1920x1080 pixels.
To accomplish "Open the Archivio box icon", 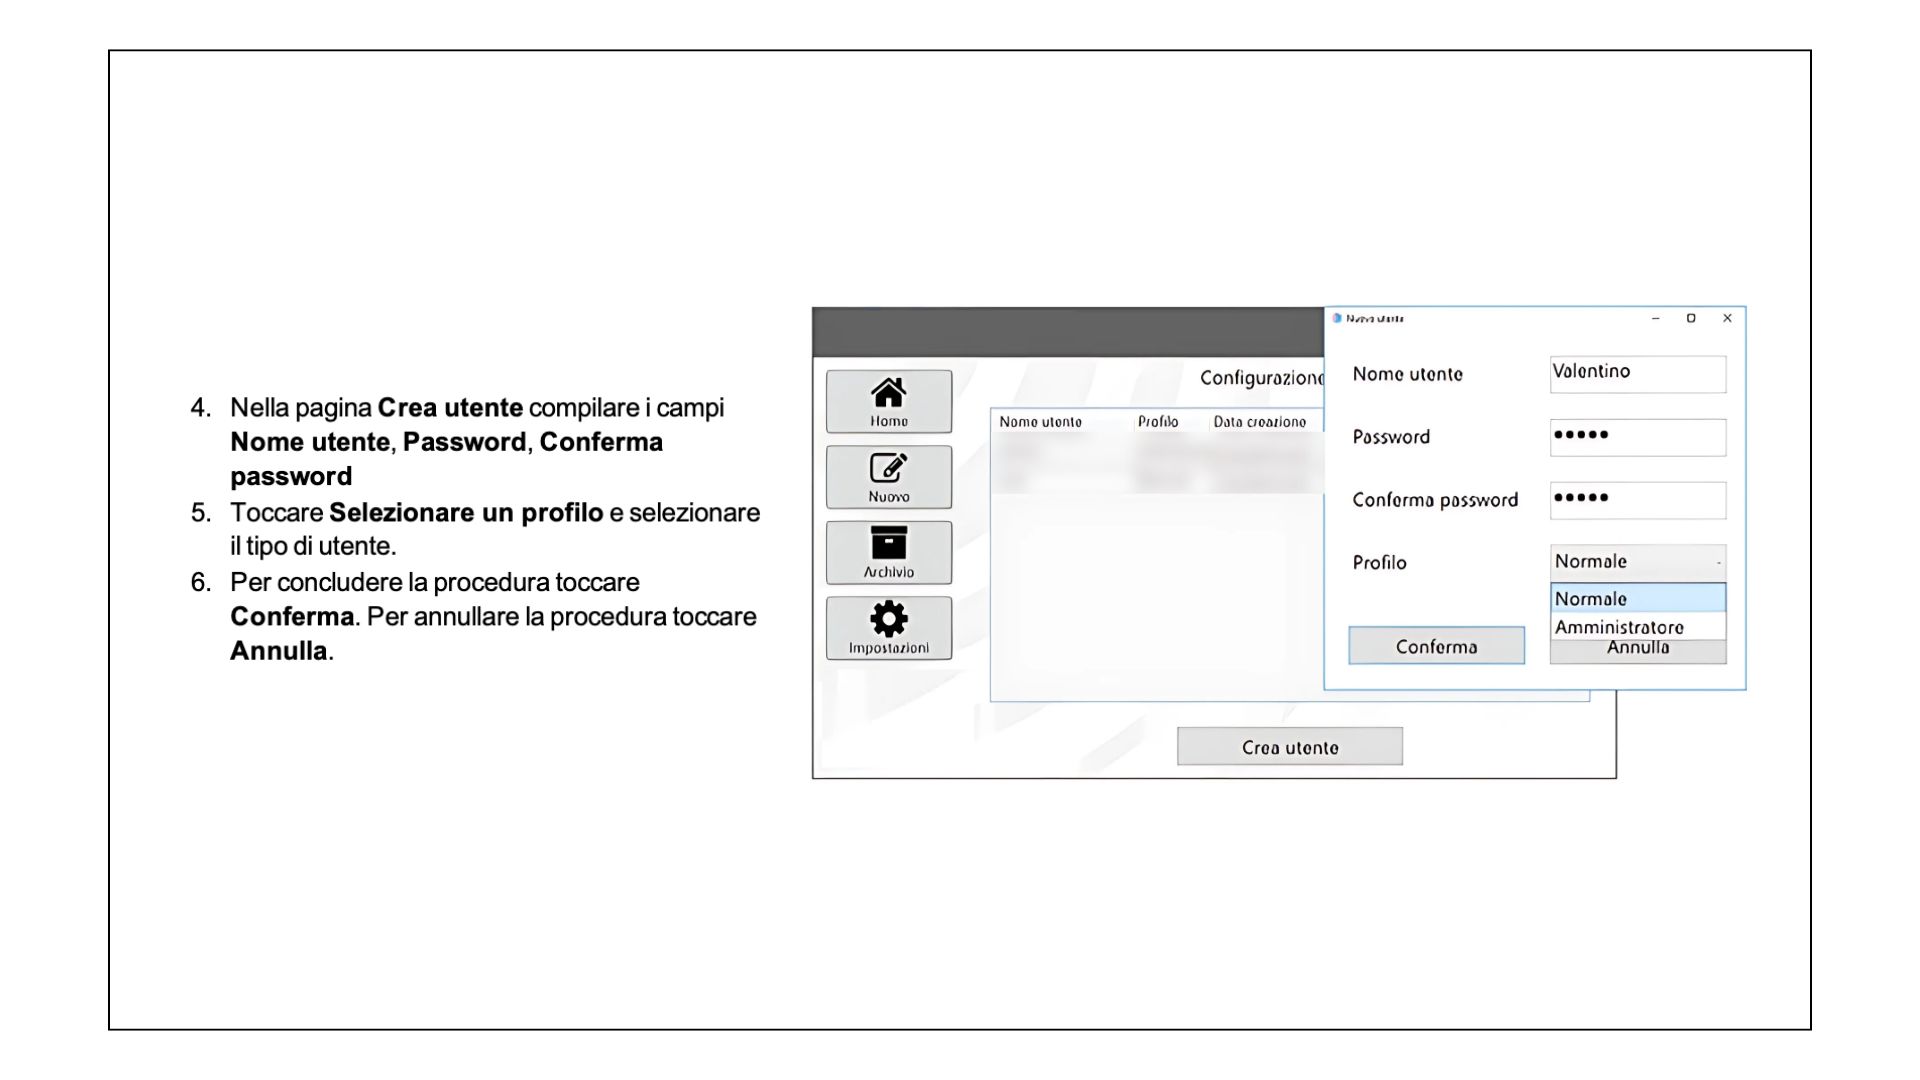I will 888,543.
